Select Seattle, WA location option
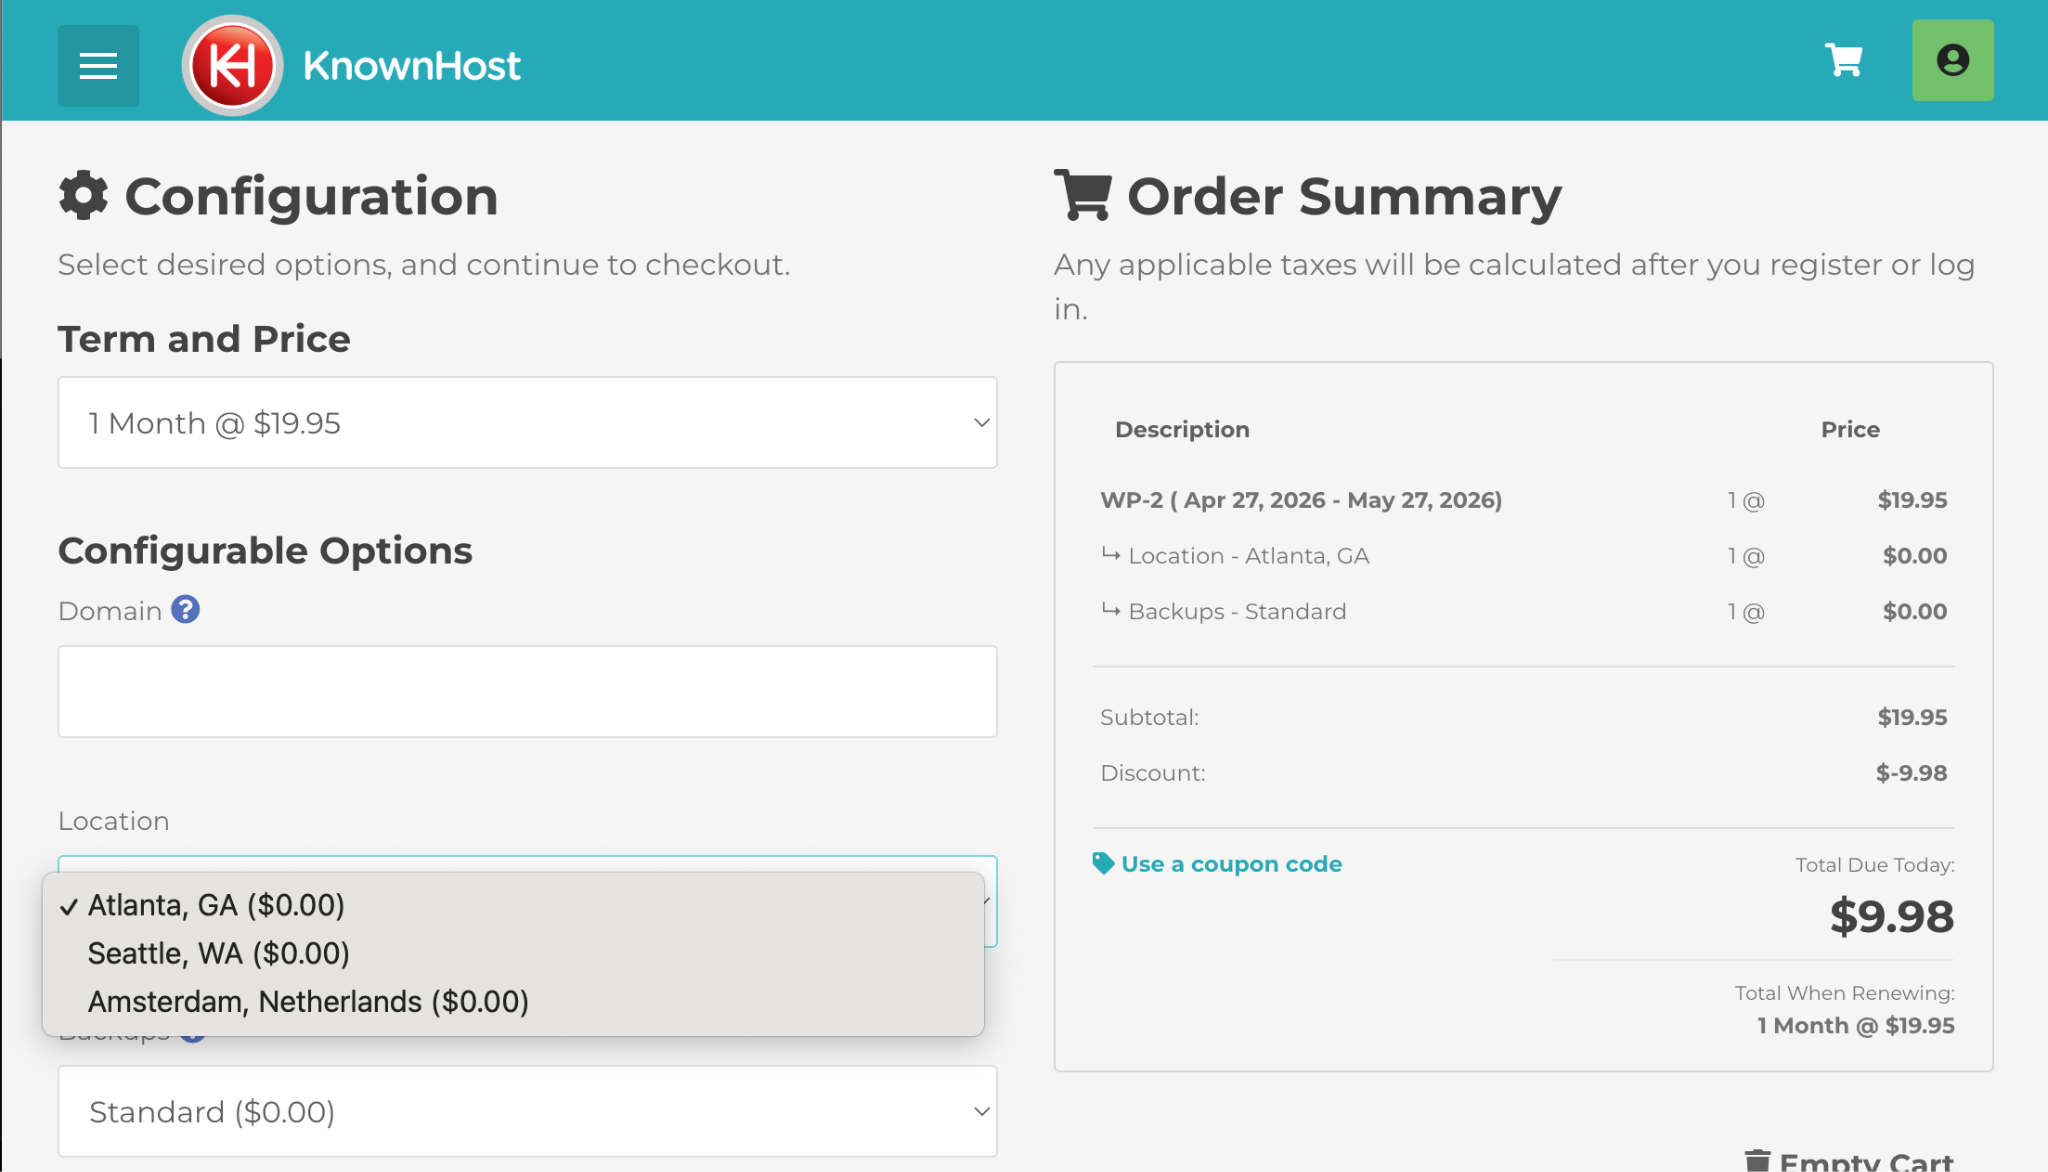 (513, 953)
